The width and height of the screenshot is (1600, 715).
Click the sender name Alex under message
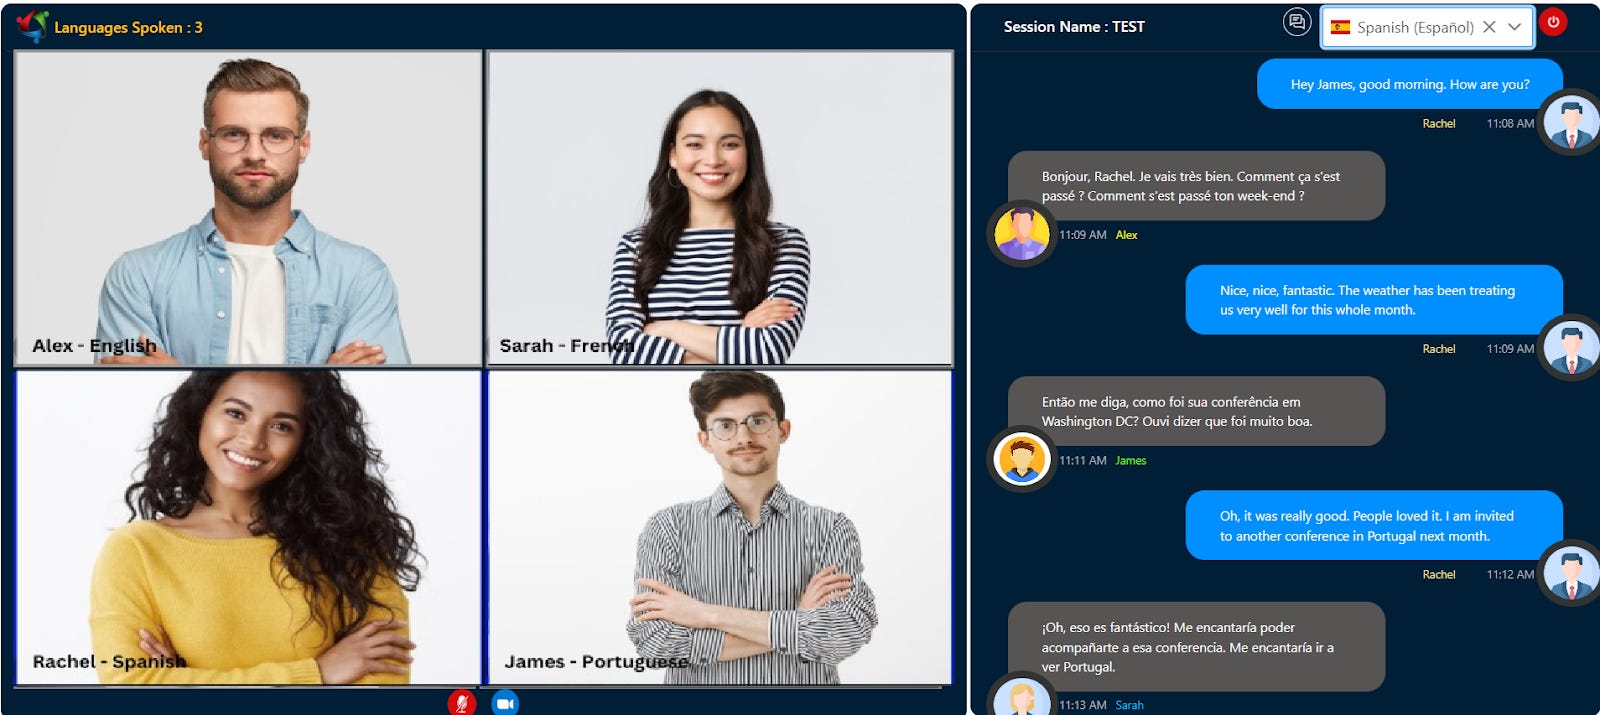[1126, 235]
